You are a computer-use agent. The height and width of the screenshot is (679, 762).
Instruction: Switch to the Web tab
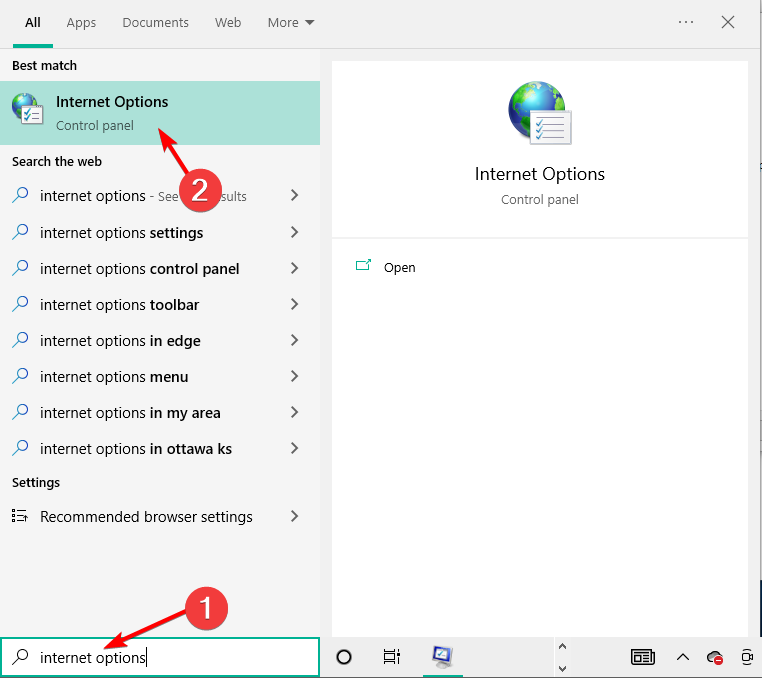coord(228,23)
